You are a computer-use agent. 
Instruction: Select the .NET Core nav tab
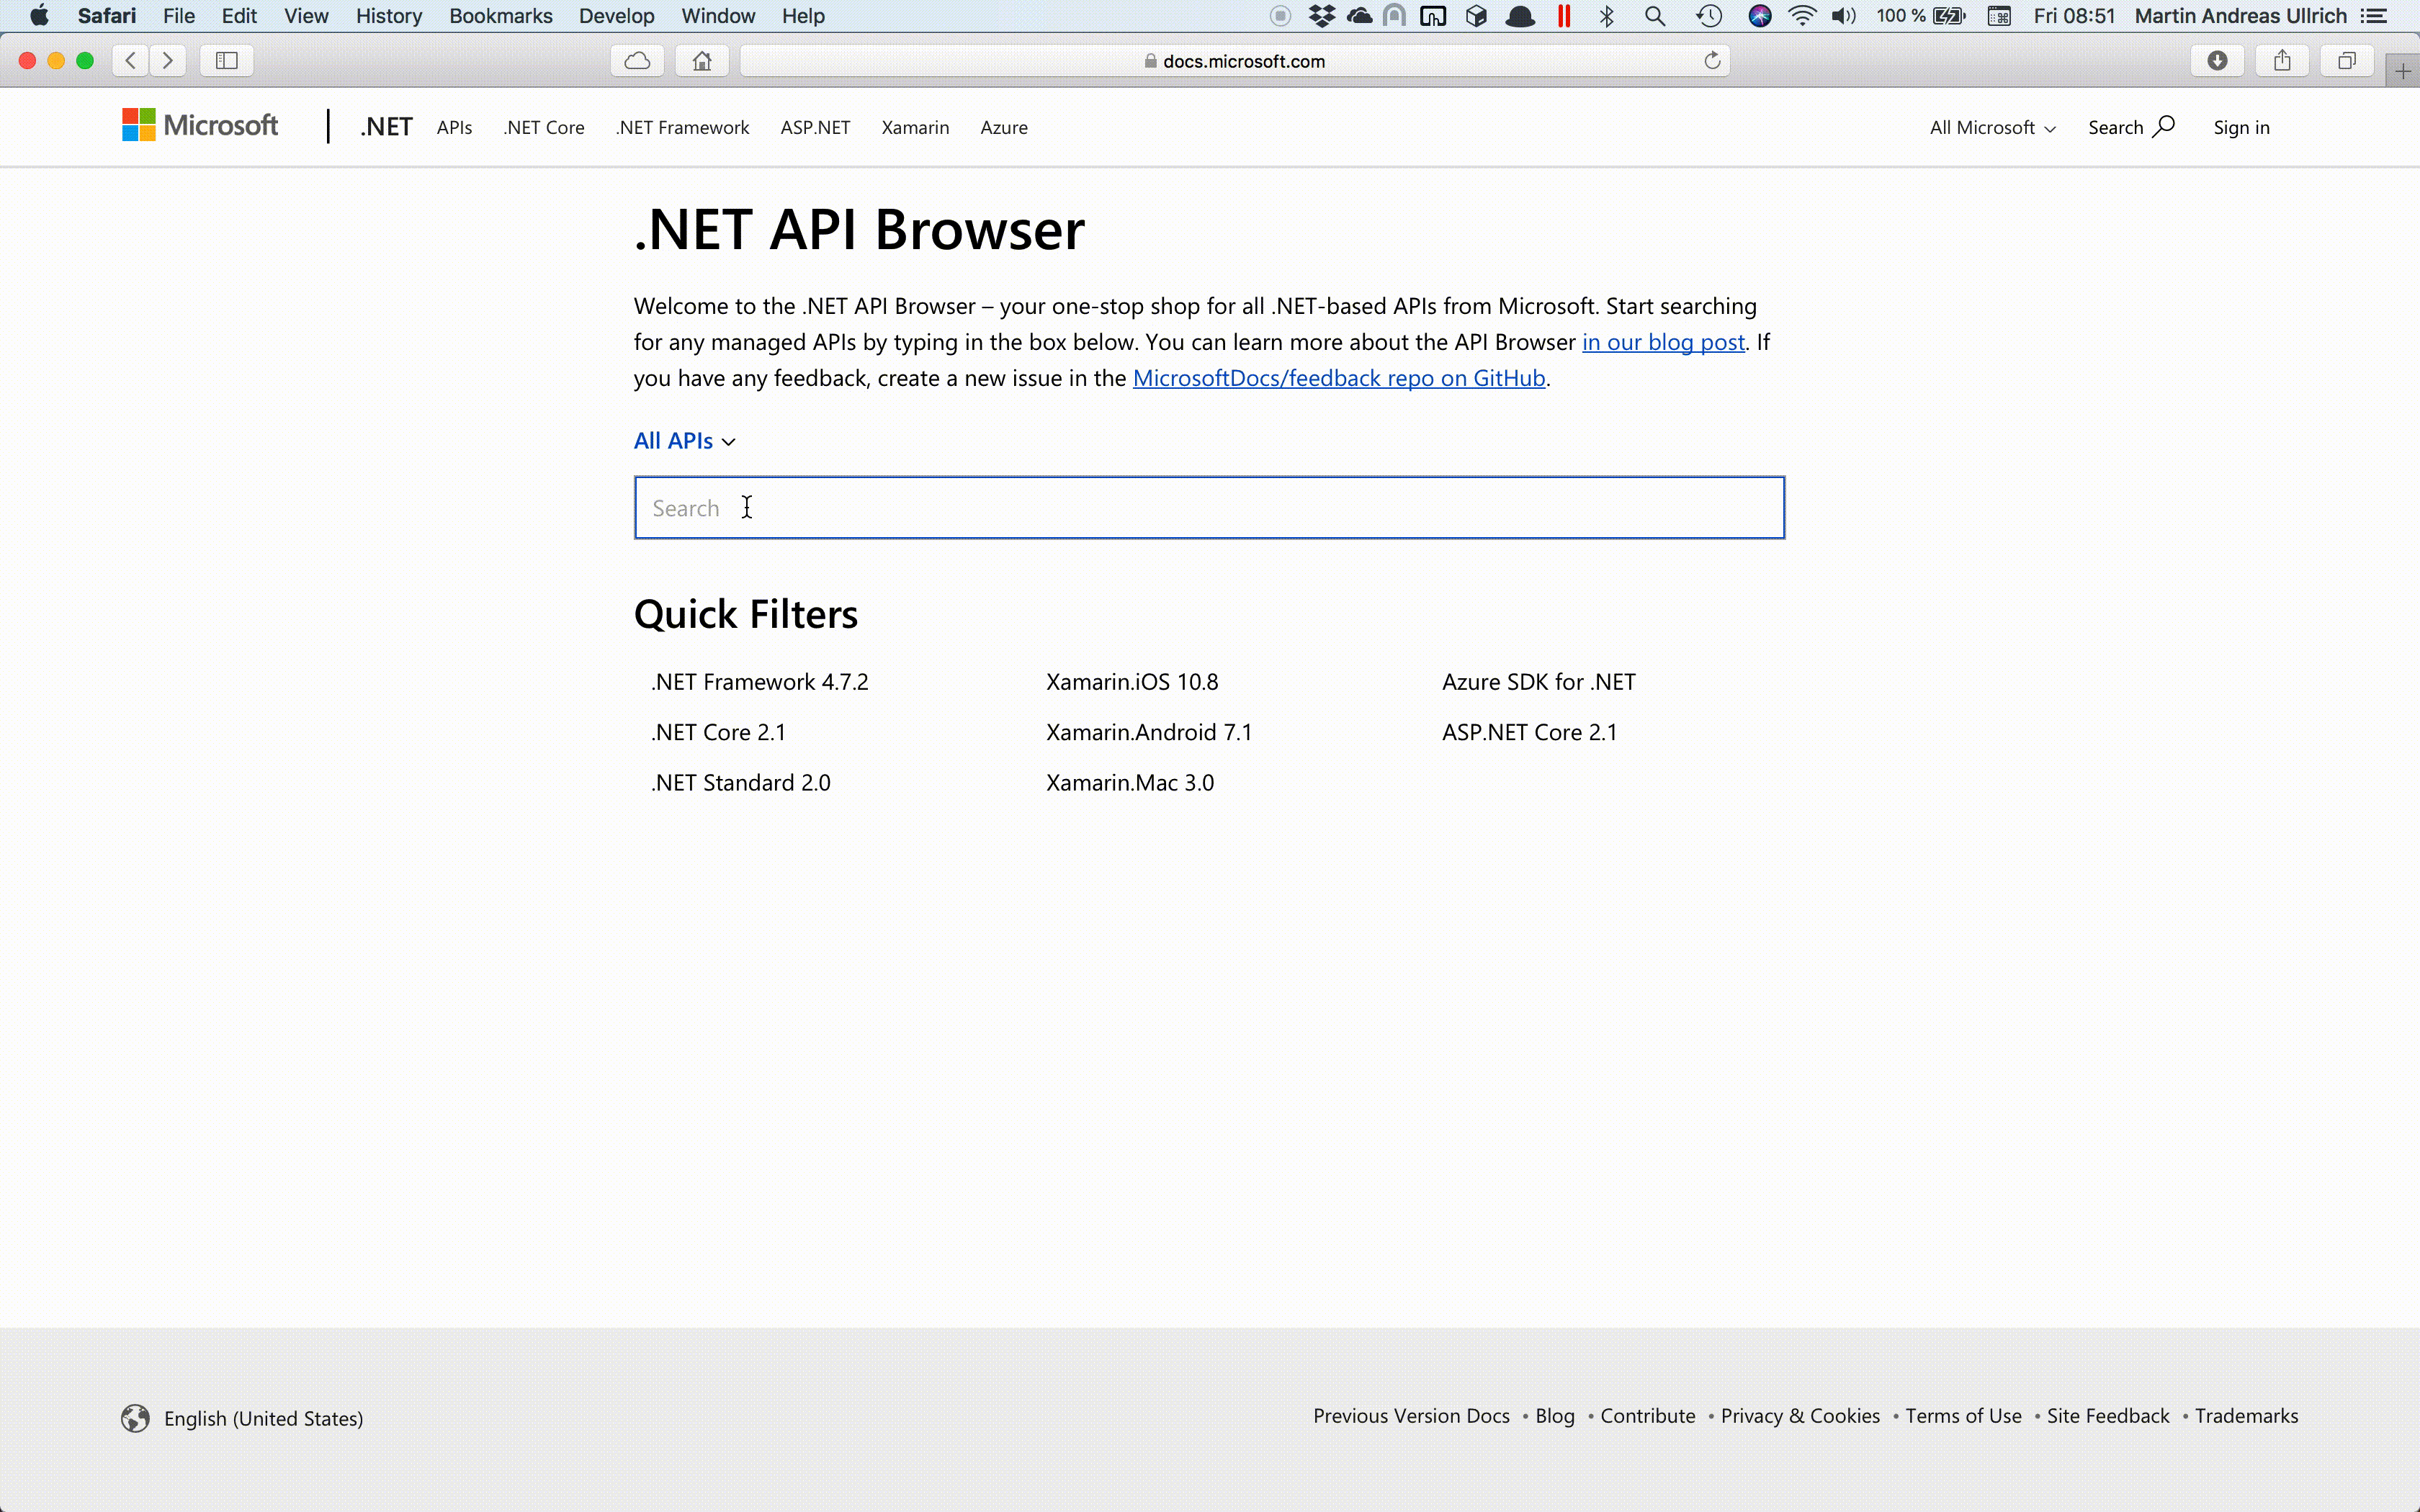[x=544, y=128]
